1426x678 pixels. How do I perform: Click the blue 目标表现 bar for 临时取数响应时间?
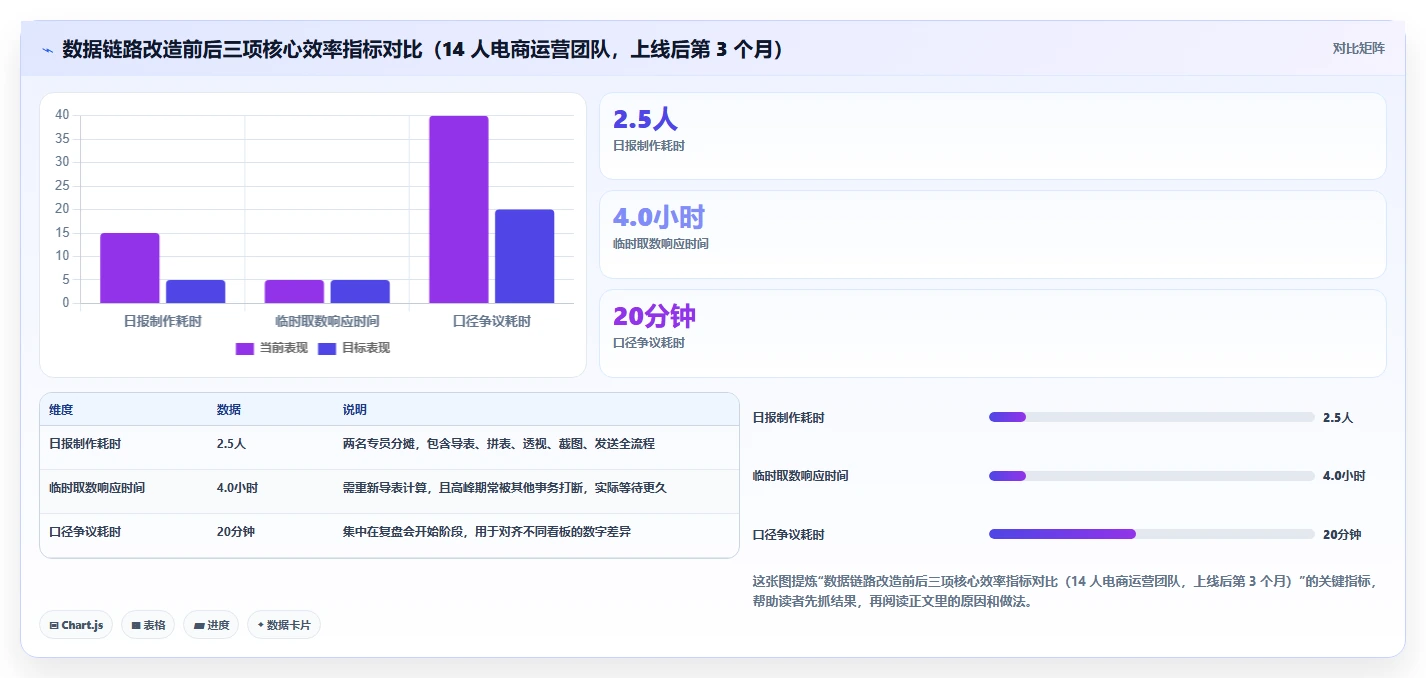click(360, 291)
